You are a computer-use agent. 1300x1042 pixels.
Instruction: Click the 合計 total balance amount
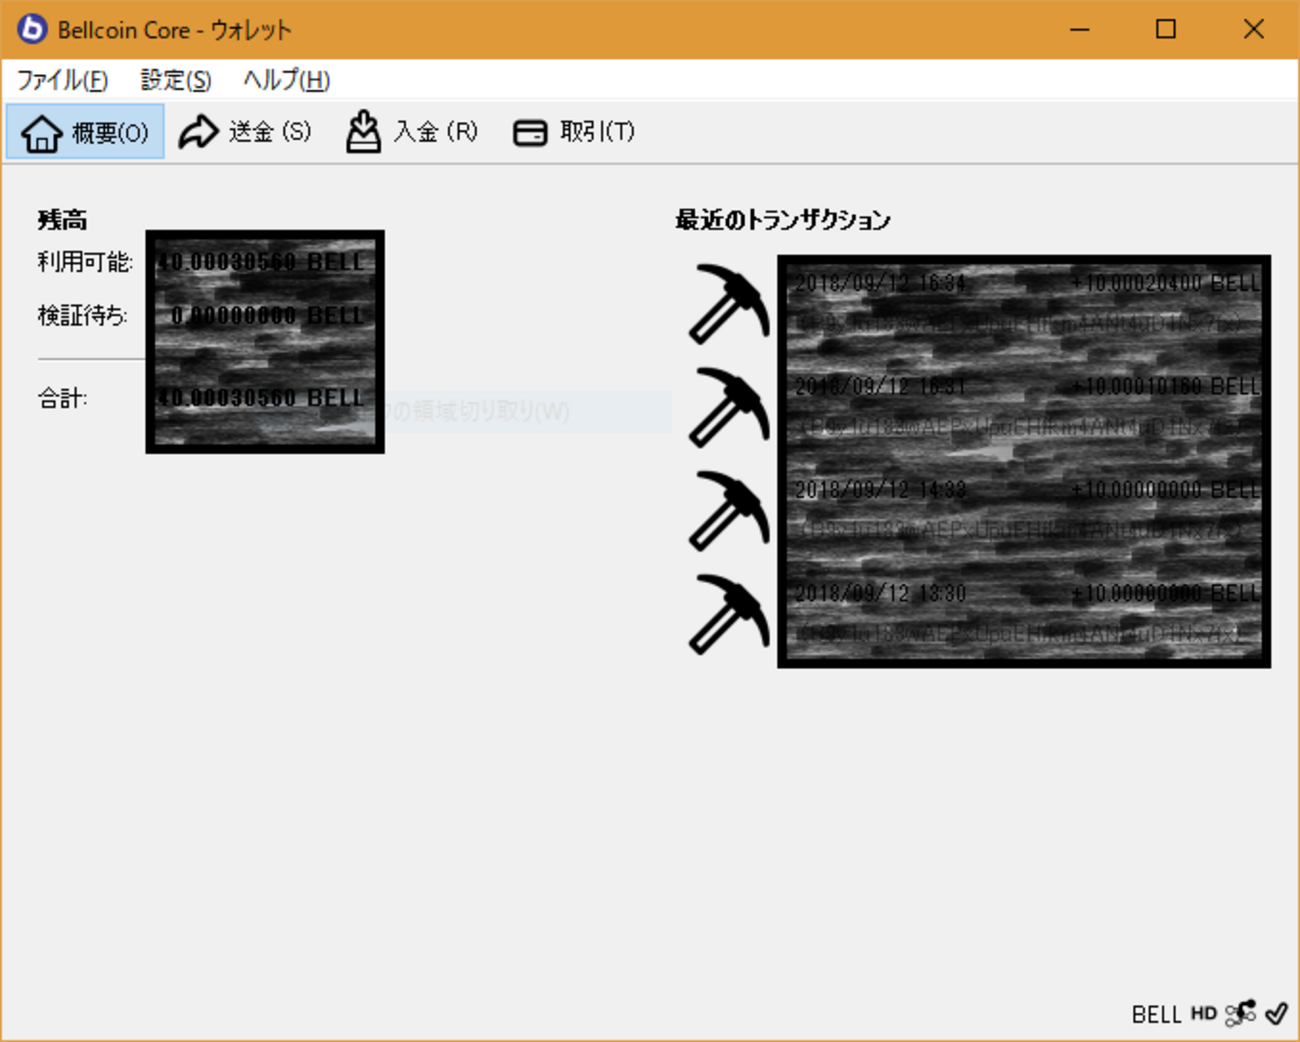pyautogui.click(x=260, y=397)
